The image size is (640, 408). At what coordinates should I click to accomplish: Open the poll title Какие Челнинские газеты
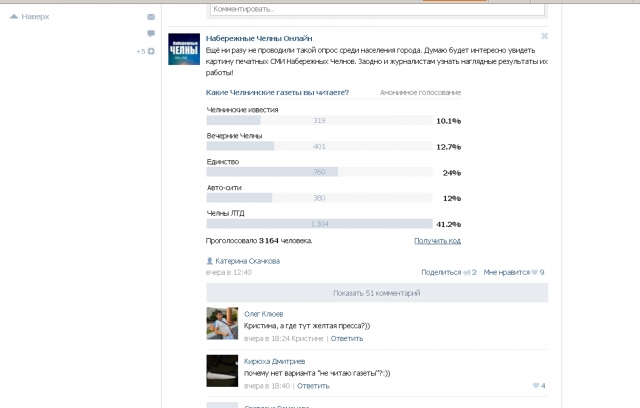click(x=277, y=92)
